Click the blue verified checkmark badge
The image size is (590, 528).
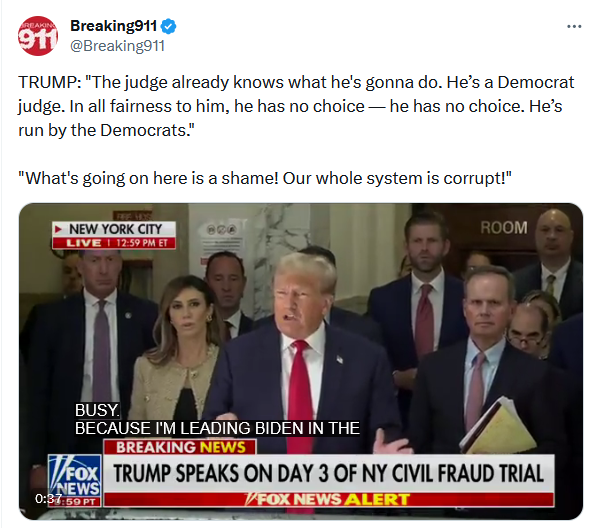pos(168,26)
